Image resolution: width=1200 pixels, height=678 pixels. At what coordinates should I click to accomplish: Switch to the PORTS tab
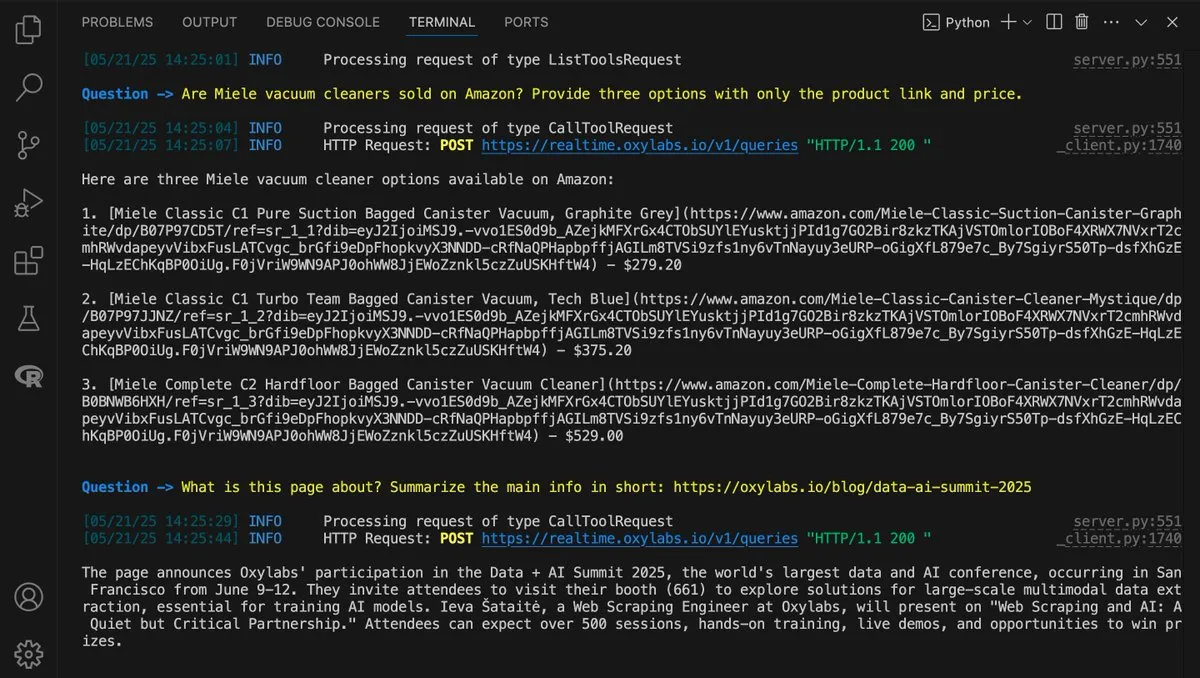pyautogui.click(x=526, y=22)
